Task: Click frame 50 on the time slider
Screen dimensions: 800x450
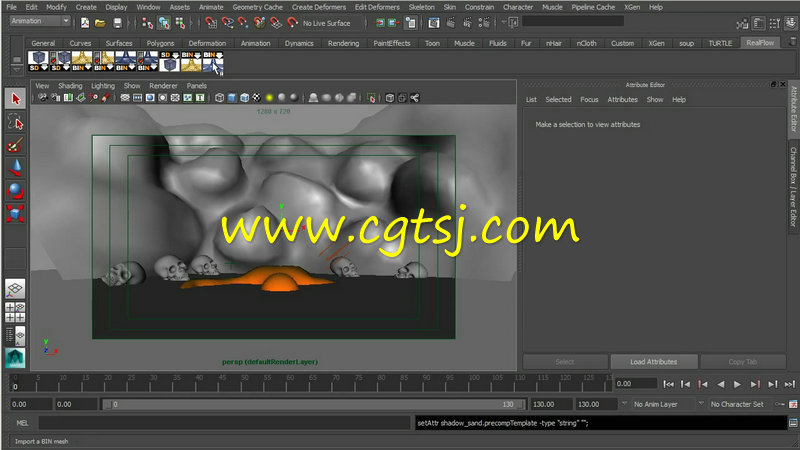Action: pyautogui.click(x=243, y=384)
